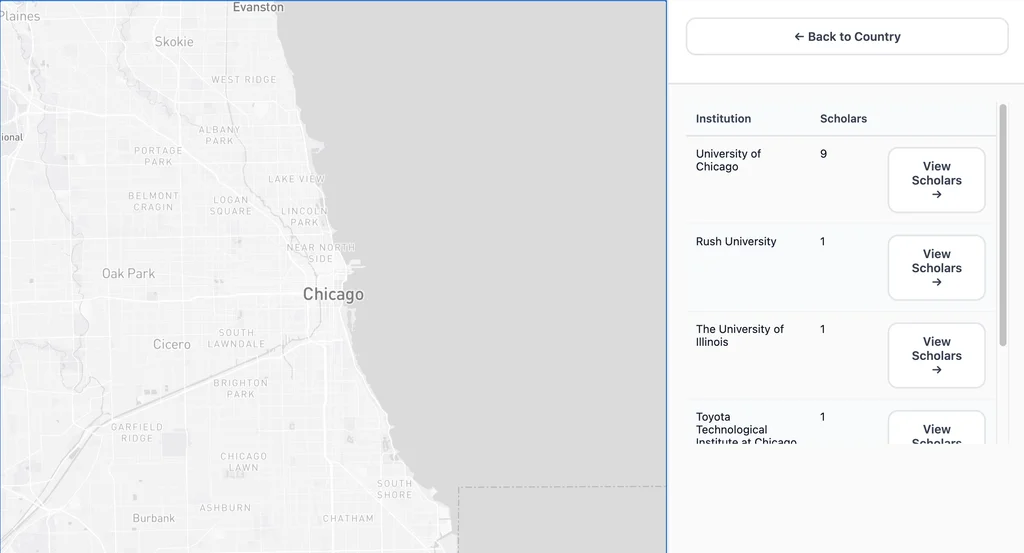This screenshot has height=553, width=1024.
Task: Click Toyota Technological Institute row name
Action: [x=746, y=429]
